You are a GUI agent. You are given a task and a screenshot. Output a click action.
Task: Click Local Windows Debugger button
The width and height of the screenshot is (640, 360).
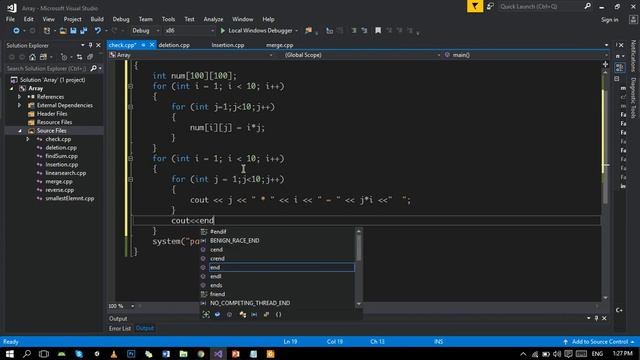point(260,31)
